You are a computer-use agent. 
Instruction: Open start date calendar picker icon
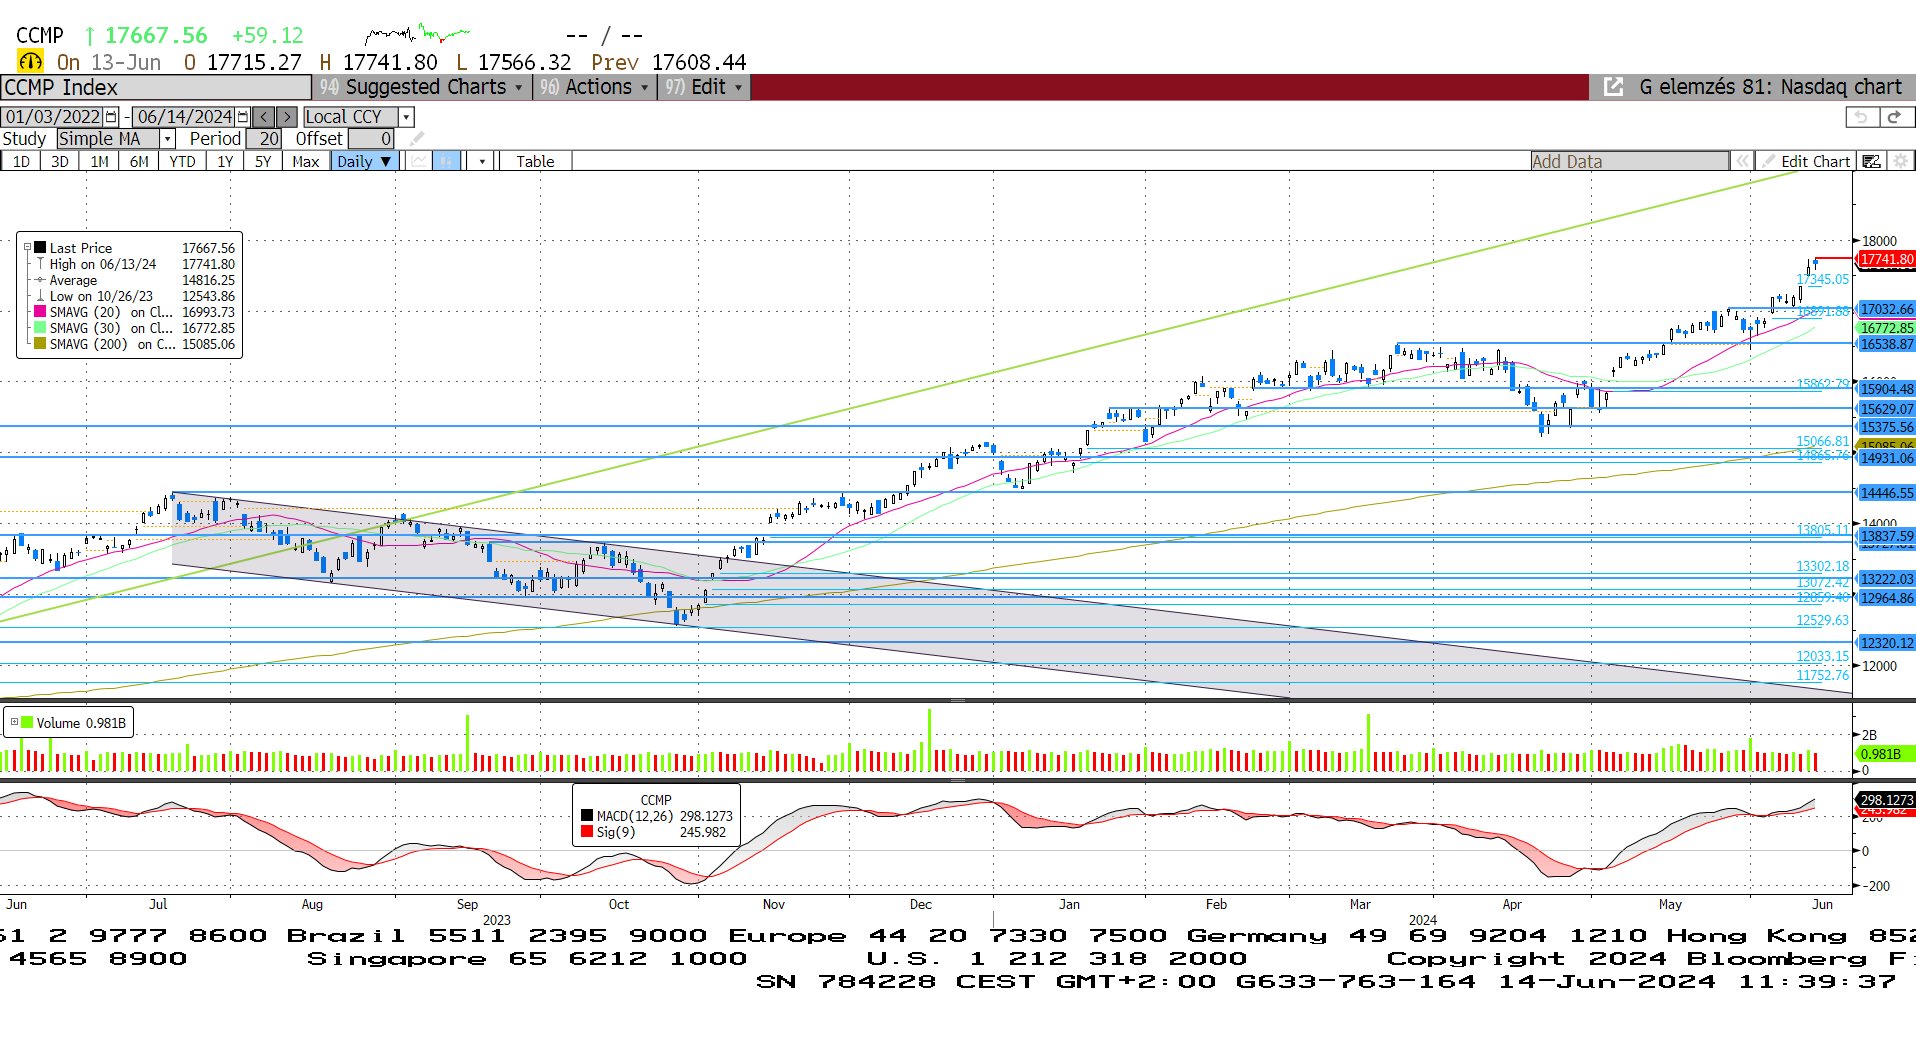click(x=111, y=117)
